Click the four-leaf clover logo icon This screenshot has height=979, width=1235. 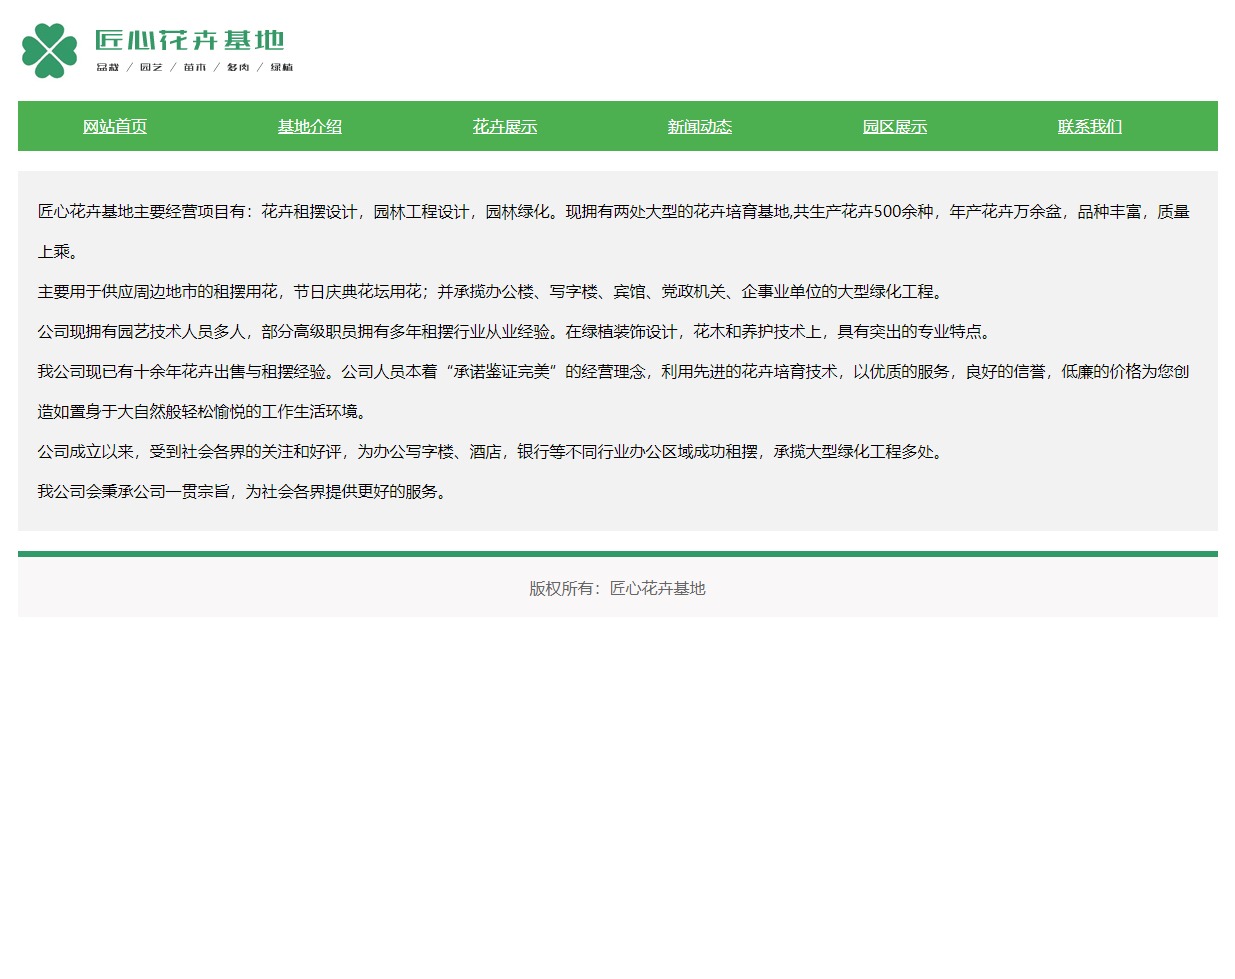coord(49,50)
